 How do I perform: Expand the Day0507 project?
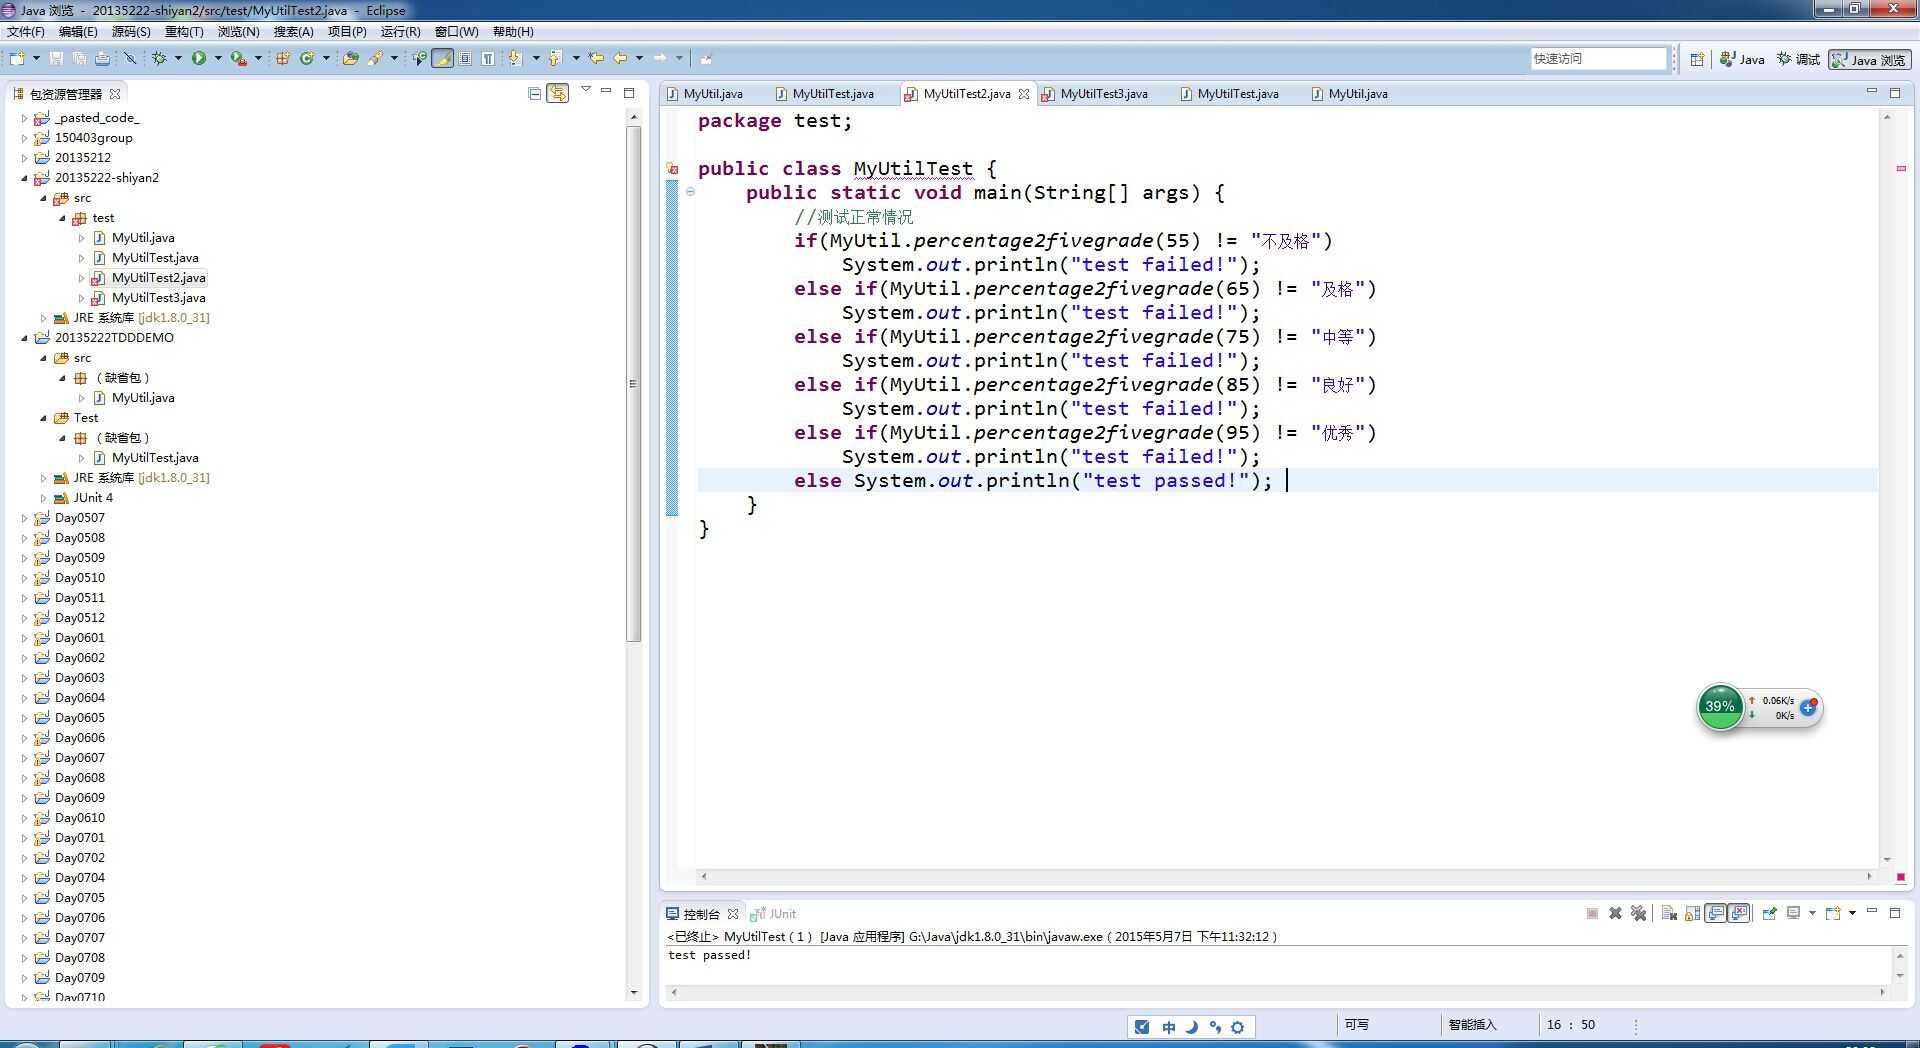tap(25, 518)
